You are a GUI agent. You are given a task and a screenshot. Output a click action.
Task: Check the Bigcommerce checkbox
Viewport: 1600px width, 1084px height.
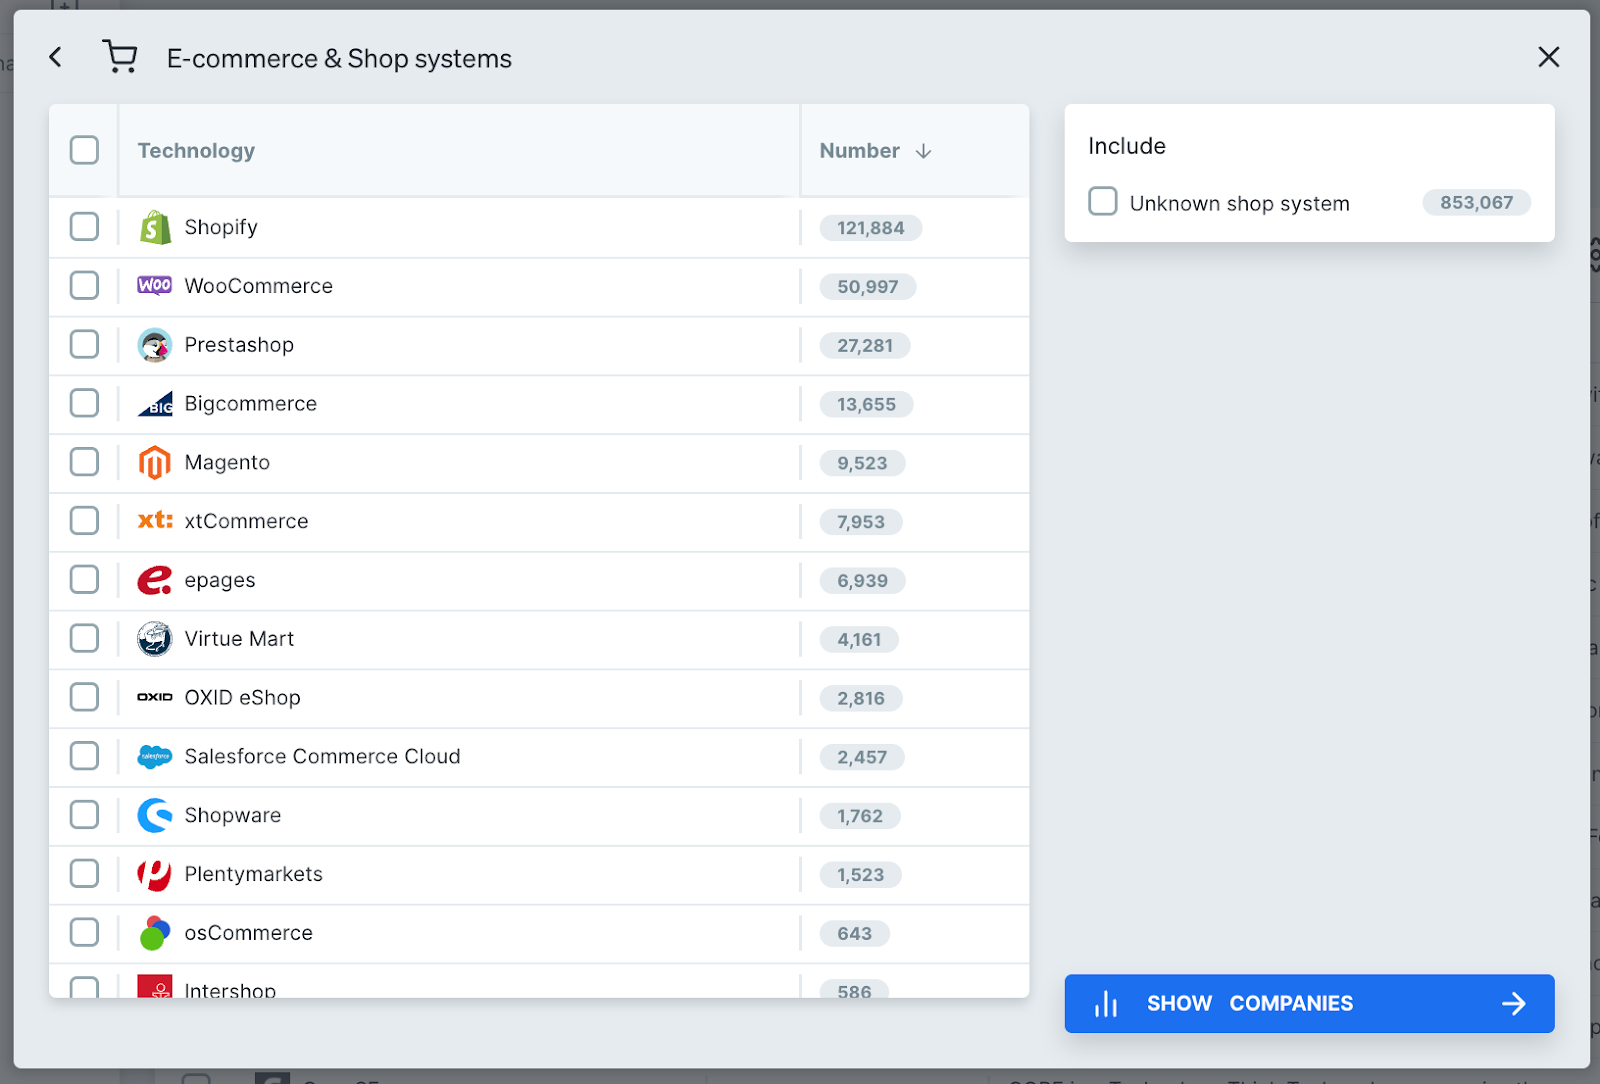coord(84,403)
